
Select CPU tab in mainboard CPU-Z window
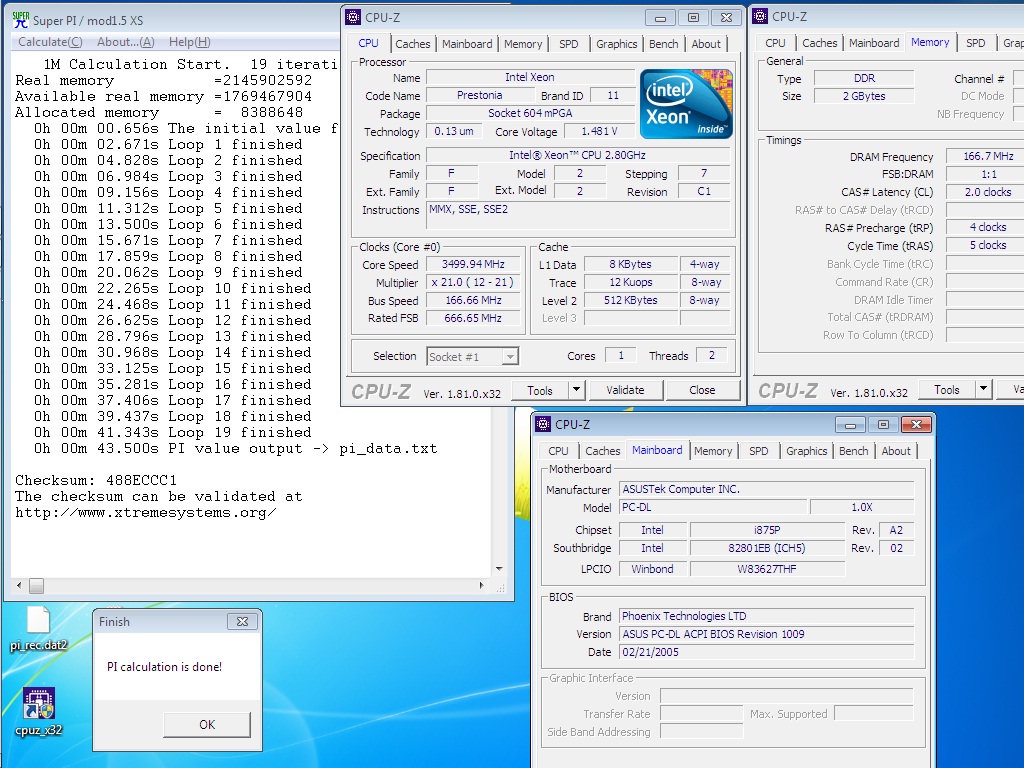point(558,451)
